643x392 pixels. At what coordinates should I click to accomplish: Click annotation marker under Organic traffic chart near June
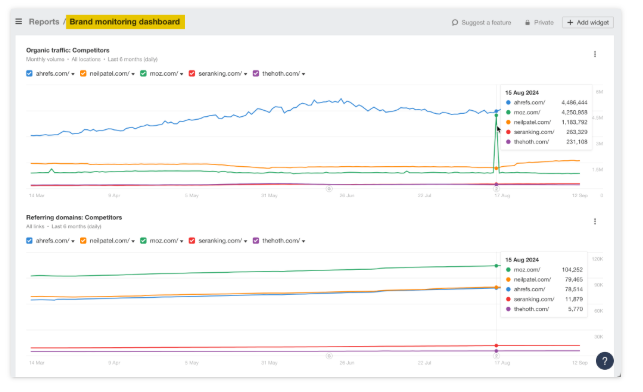329,189
